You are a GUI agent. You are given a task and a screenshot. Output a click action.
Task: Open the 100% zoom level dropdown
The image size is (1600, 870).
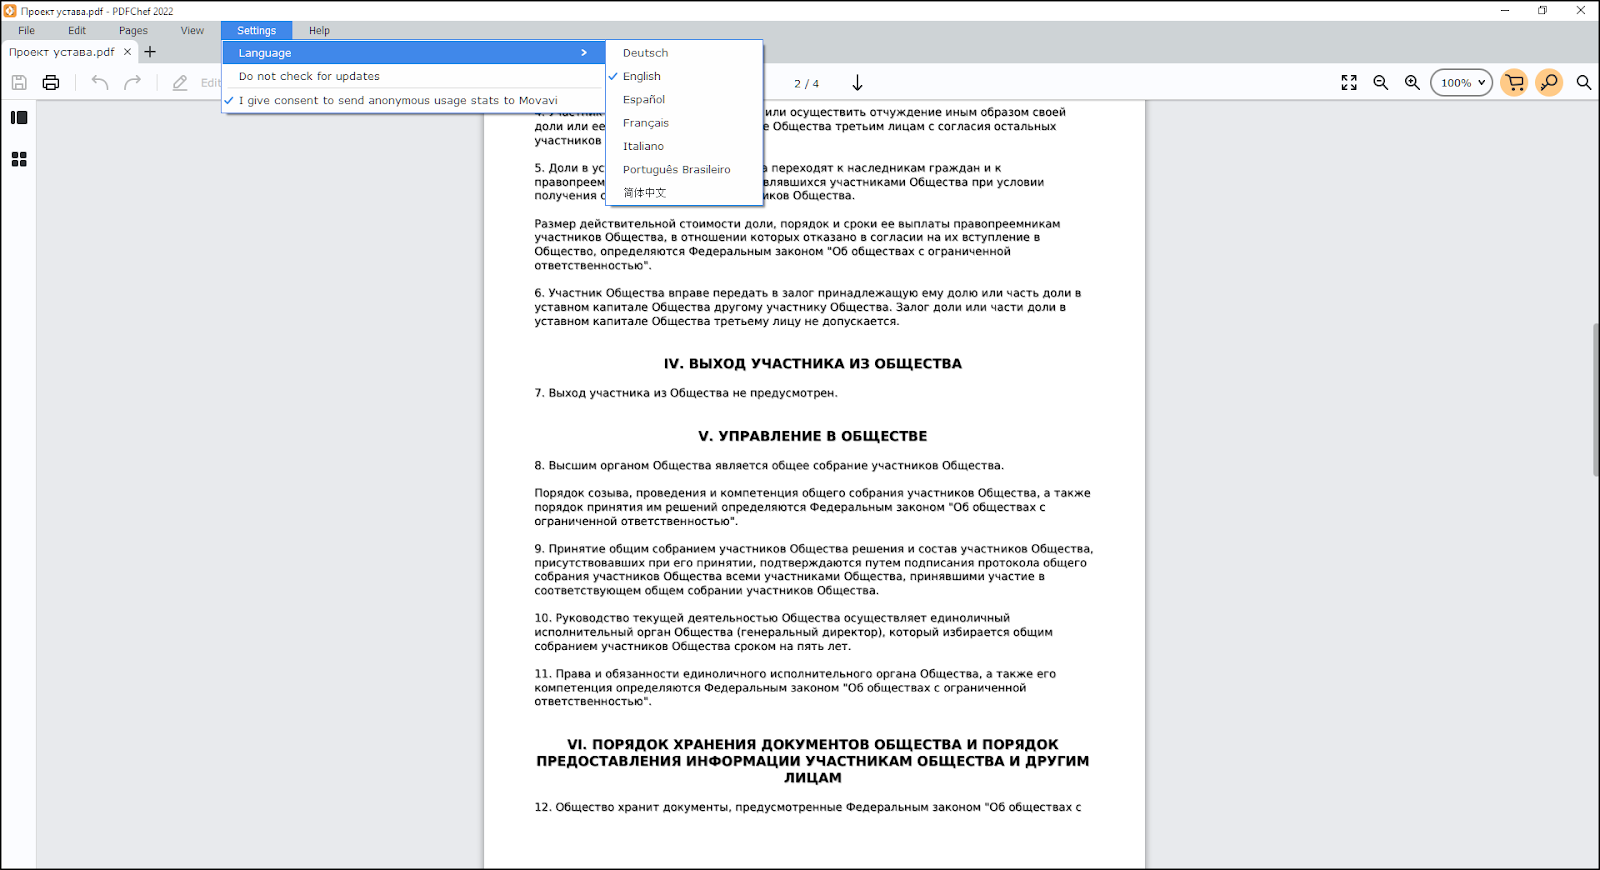1462,83
